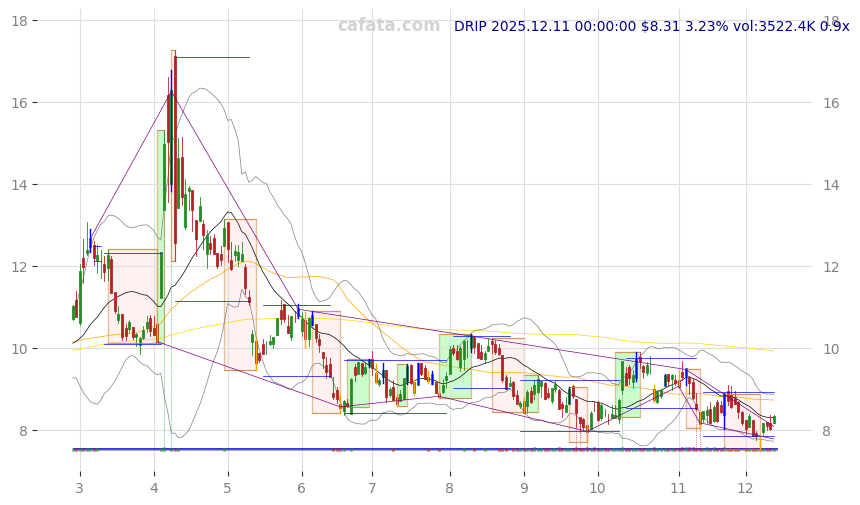Screen dimensions: 860x505
Task: Click the 10 label on left price axis
Action: tap(31, 349)
